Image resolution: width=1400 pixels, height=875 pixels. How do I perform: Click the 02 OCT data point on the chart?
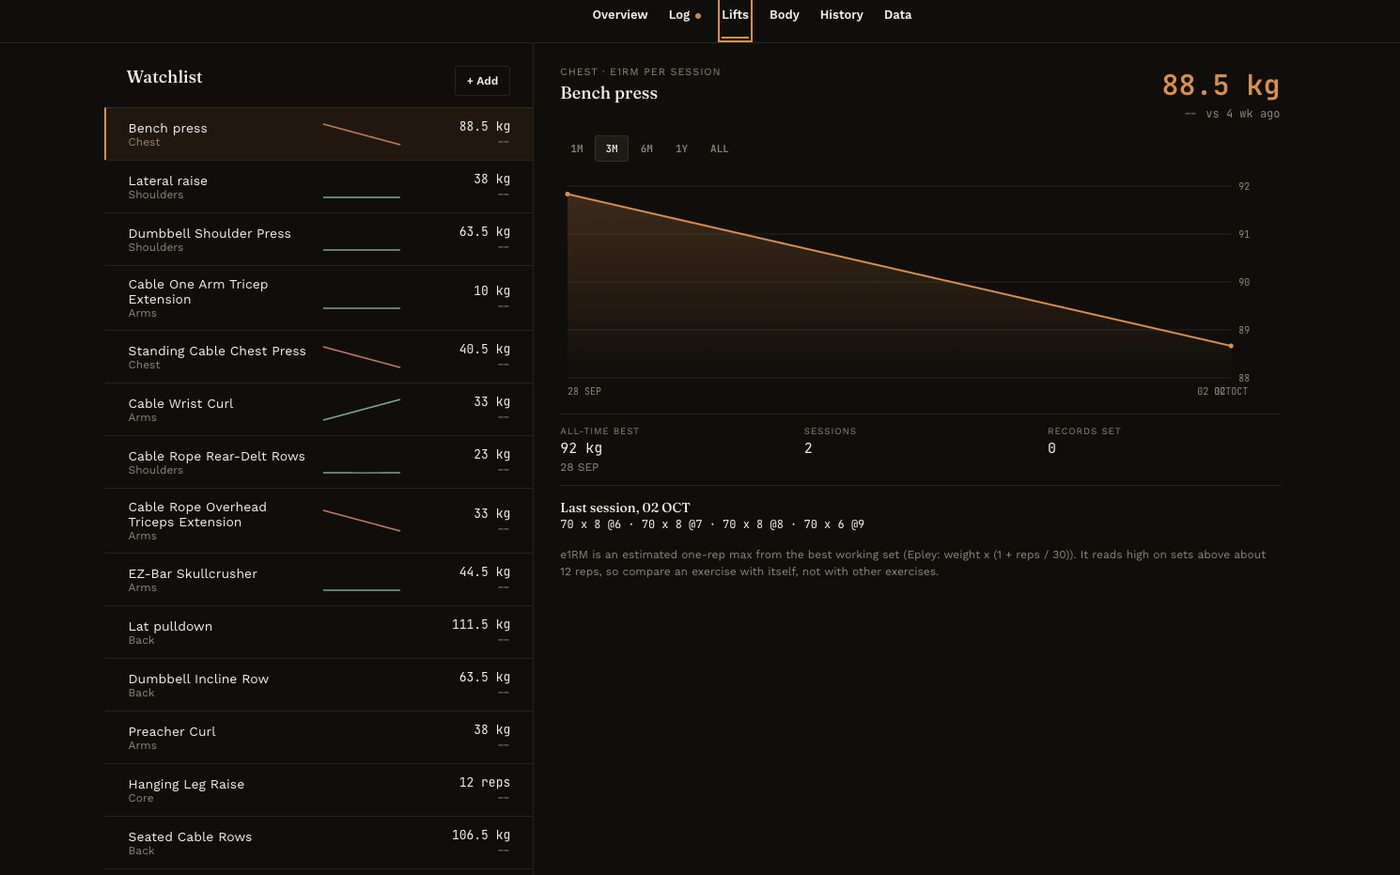(1231, 346)
